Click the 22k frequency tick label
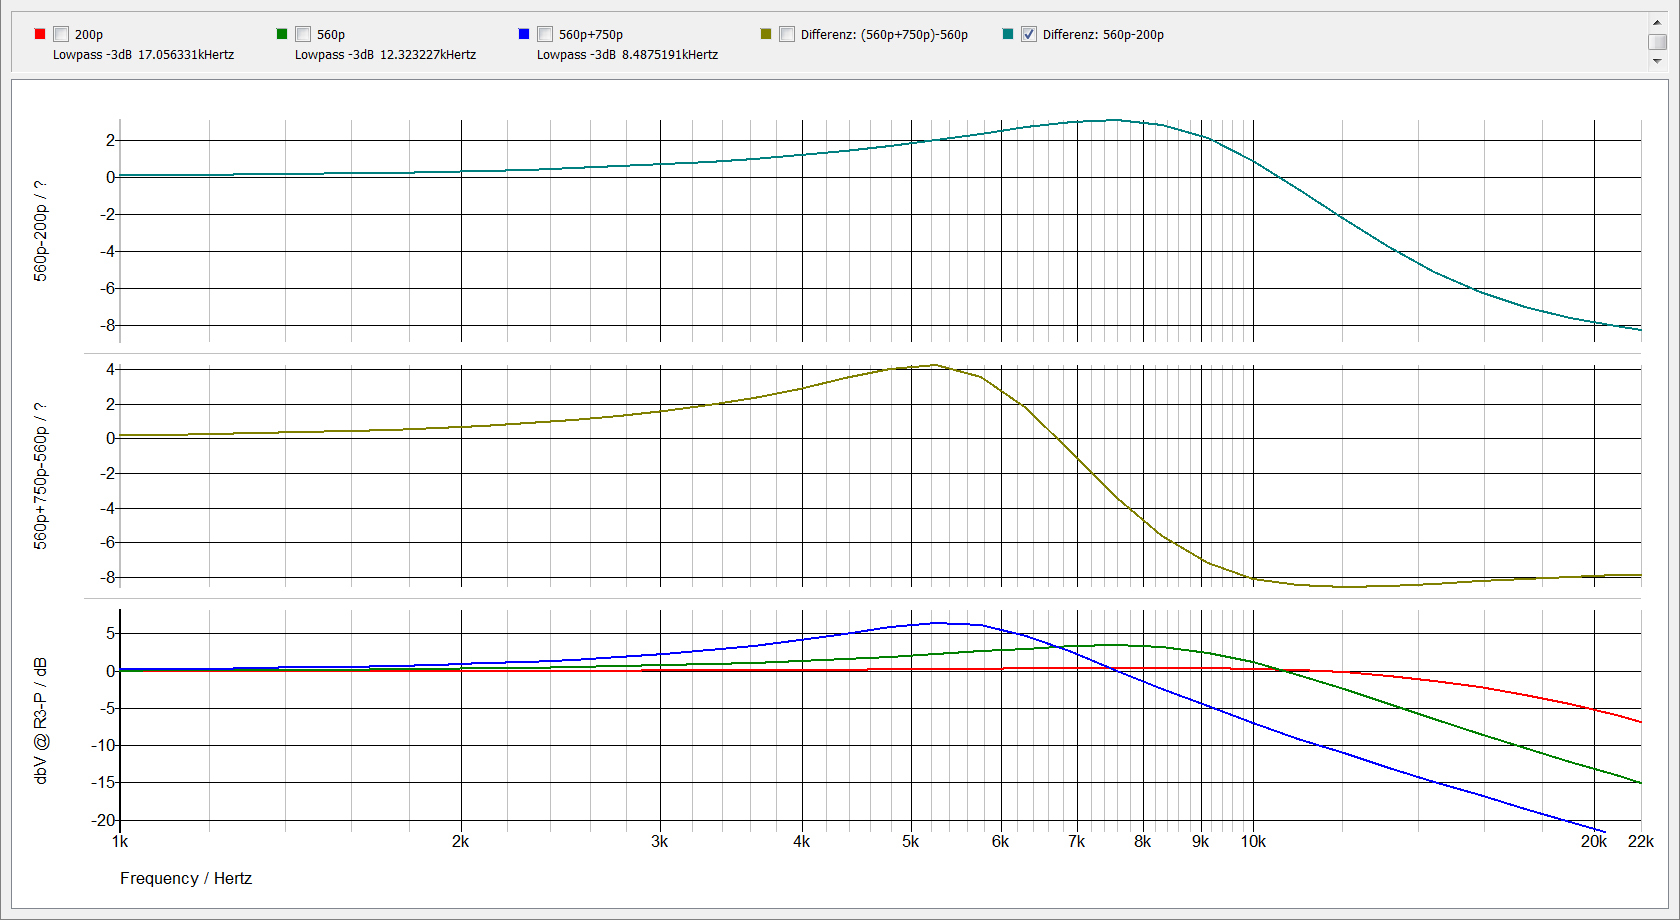This screenshot has width=1680, height=920. click(x=1641, y=842)
